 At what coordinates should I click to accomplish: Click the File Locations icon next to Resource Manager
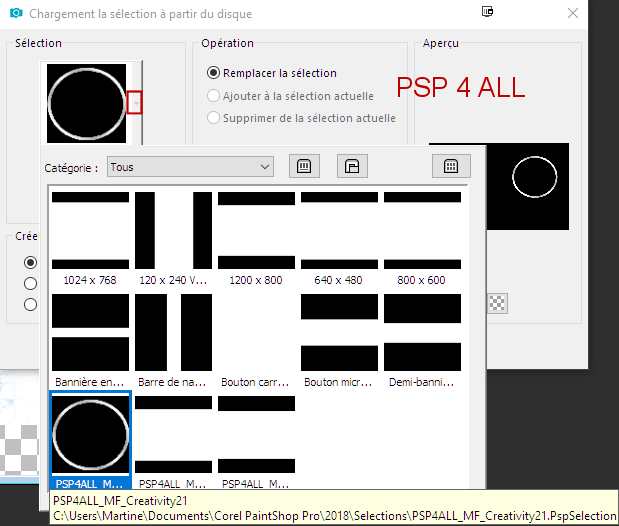point(351,167)
